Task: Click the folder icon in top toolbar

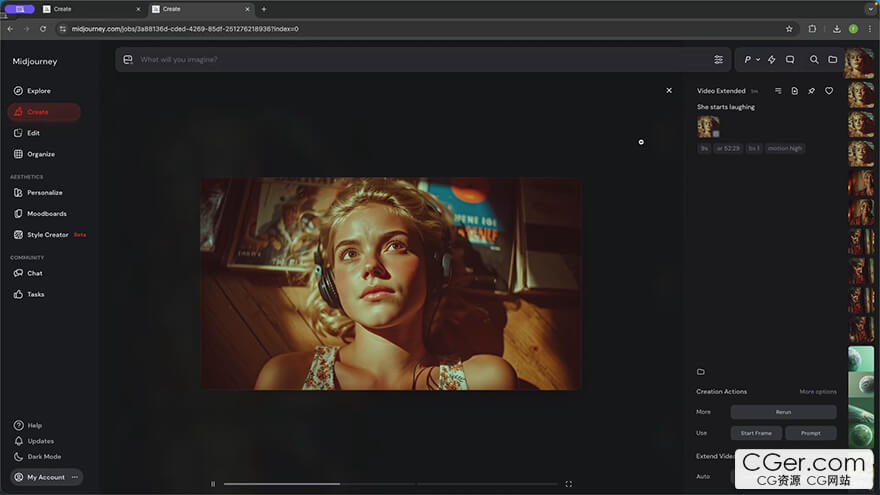Action: point(832,60)
